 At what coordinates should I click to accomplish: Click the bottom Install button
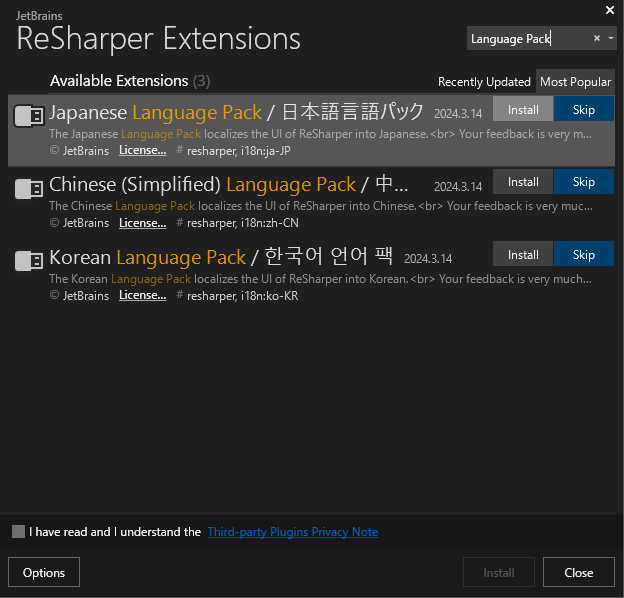pos(499,572)
